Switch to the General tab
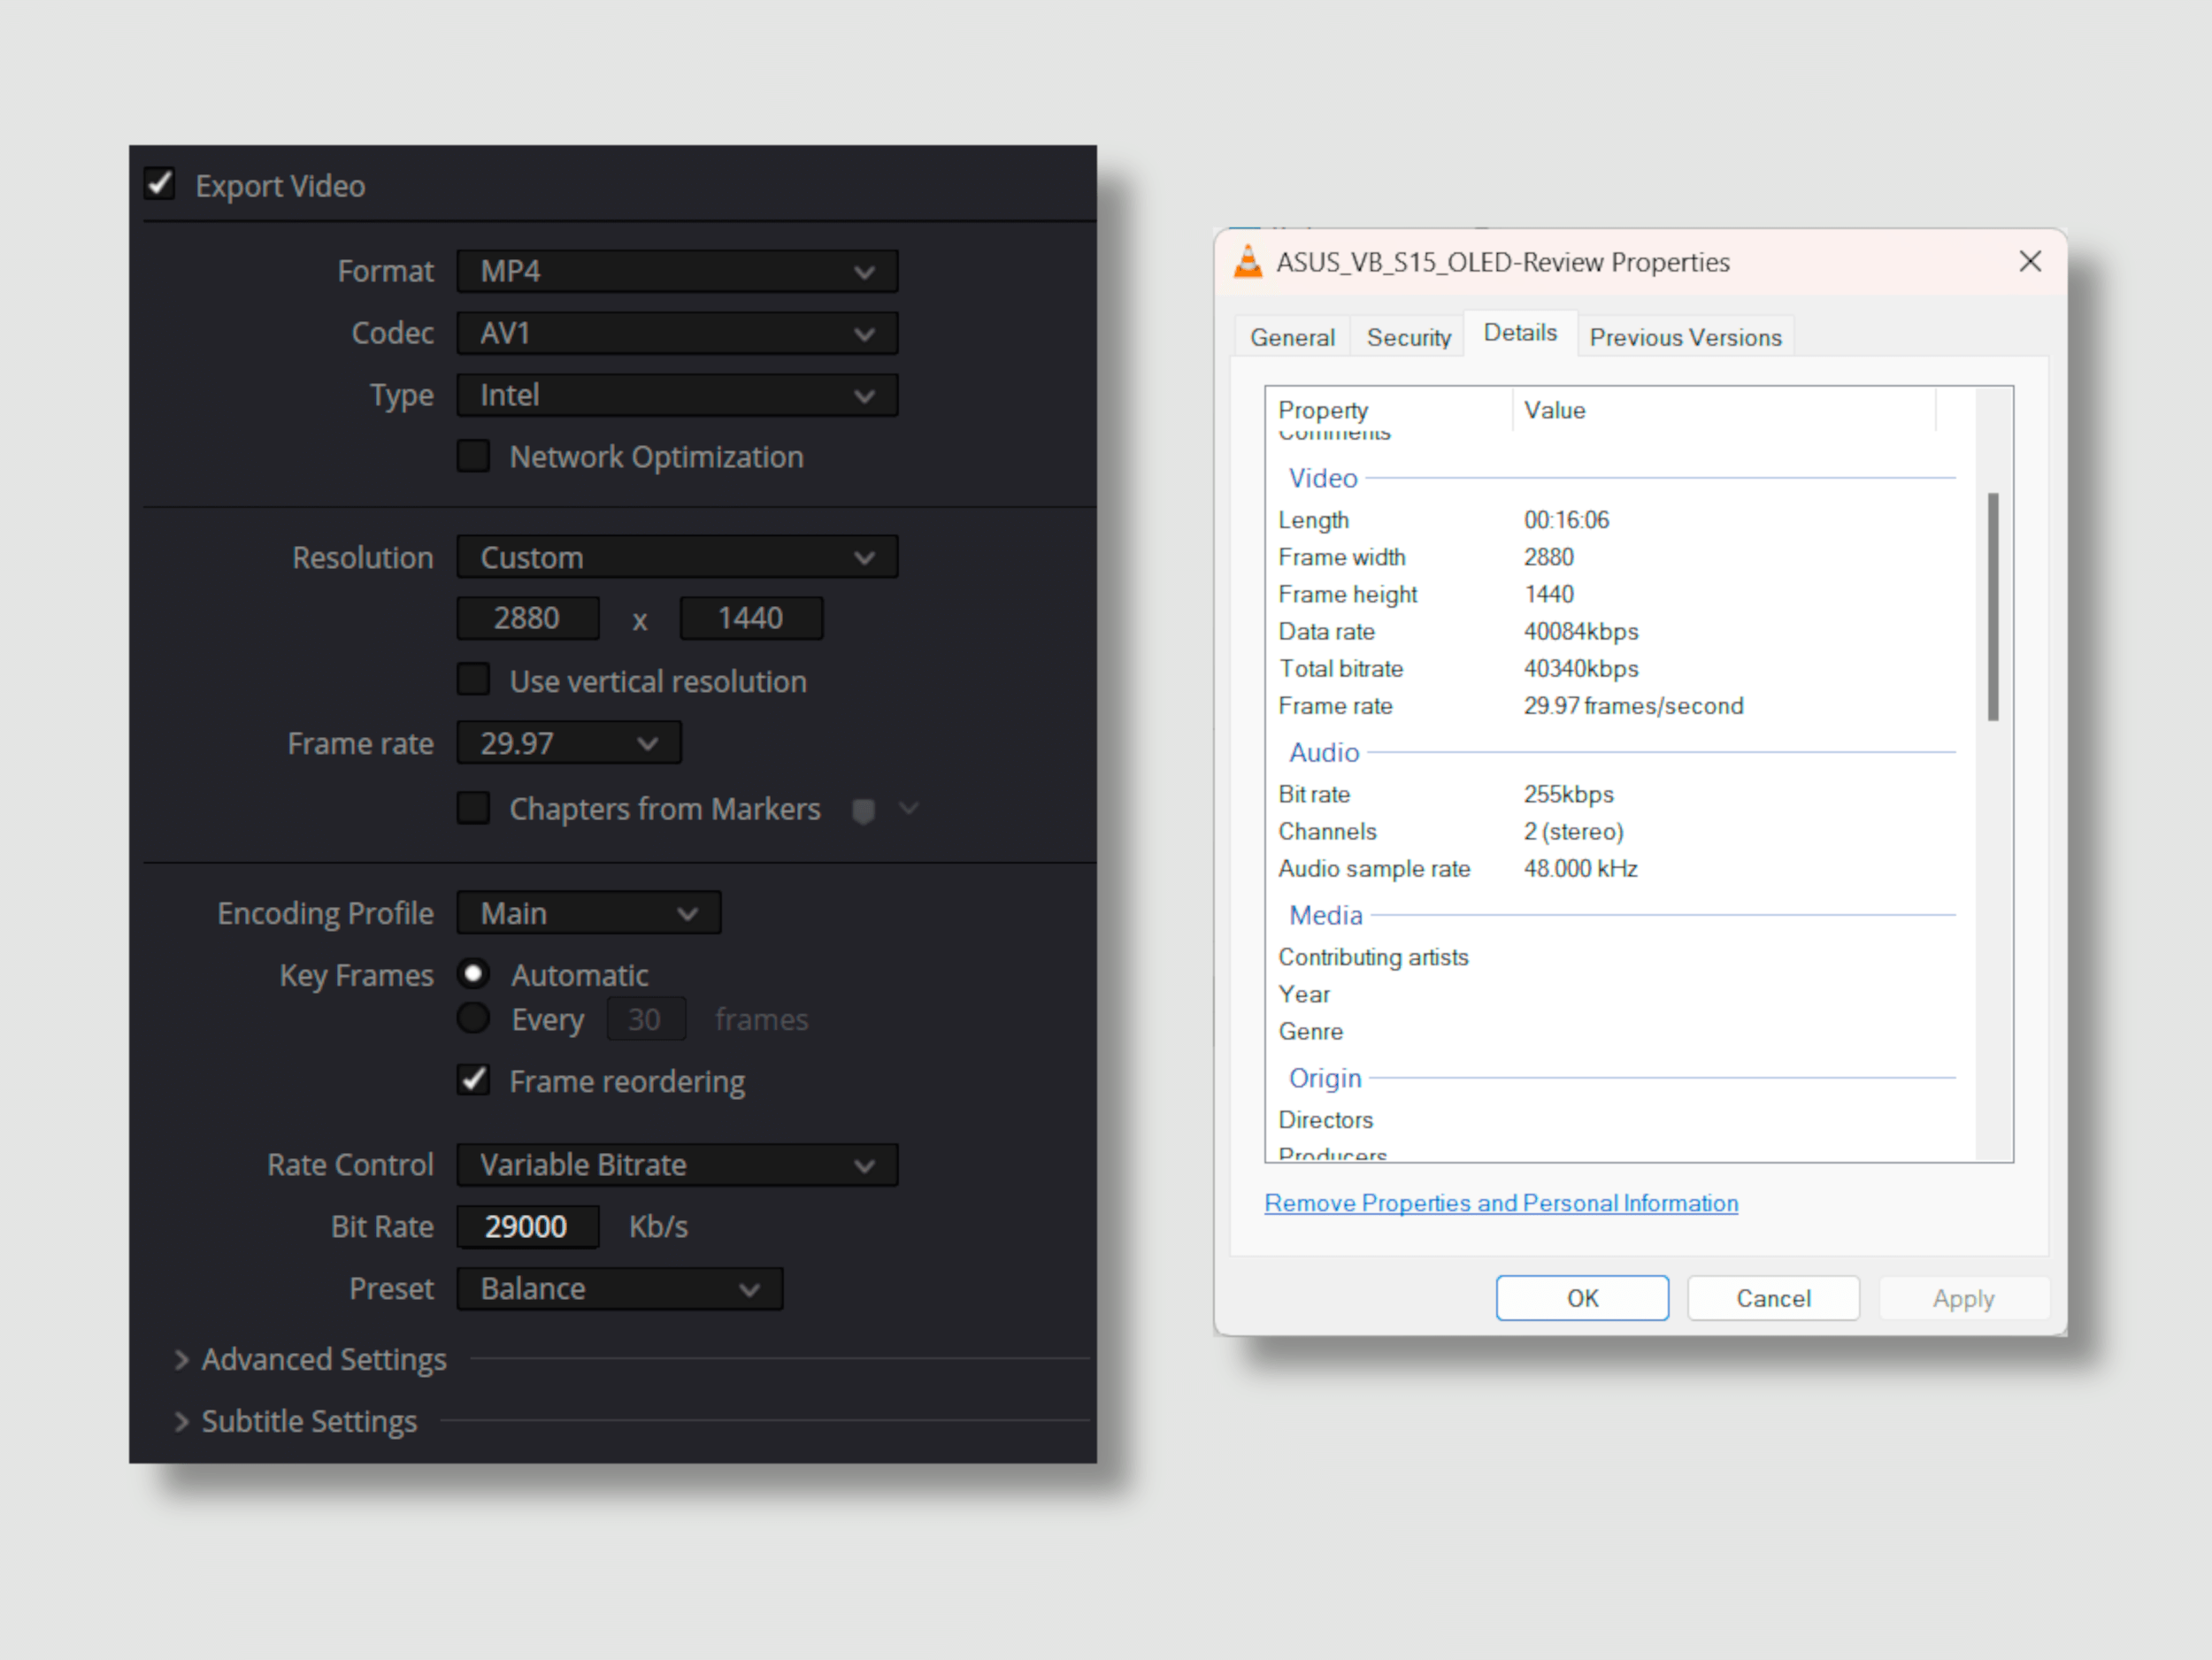Screen dimensions: 2212x1660 coord(1292,338)
